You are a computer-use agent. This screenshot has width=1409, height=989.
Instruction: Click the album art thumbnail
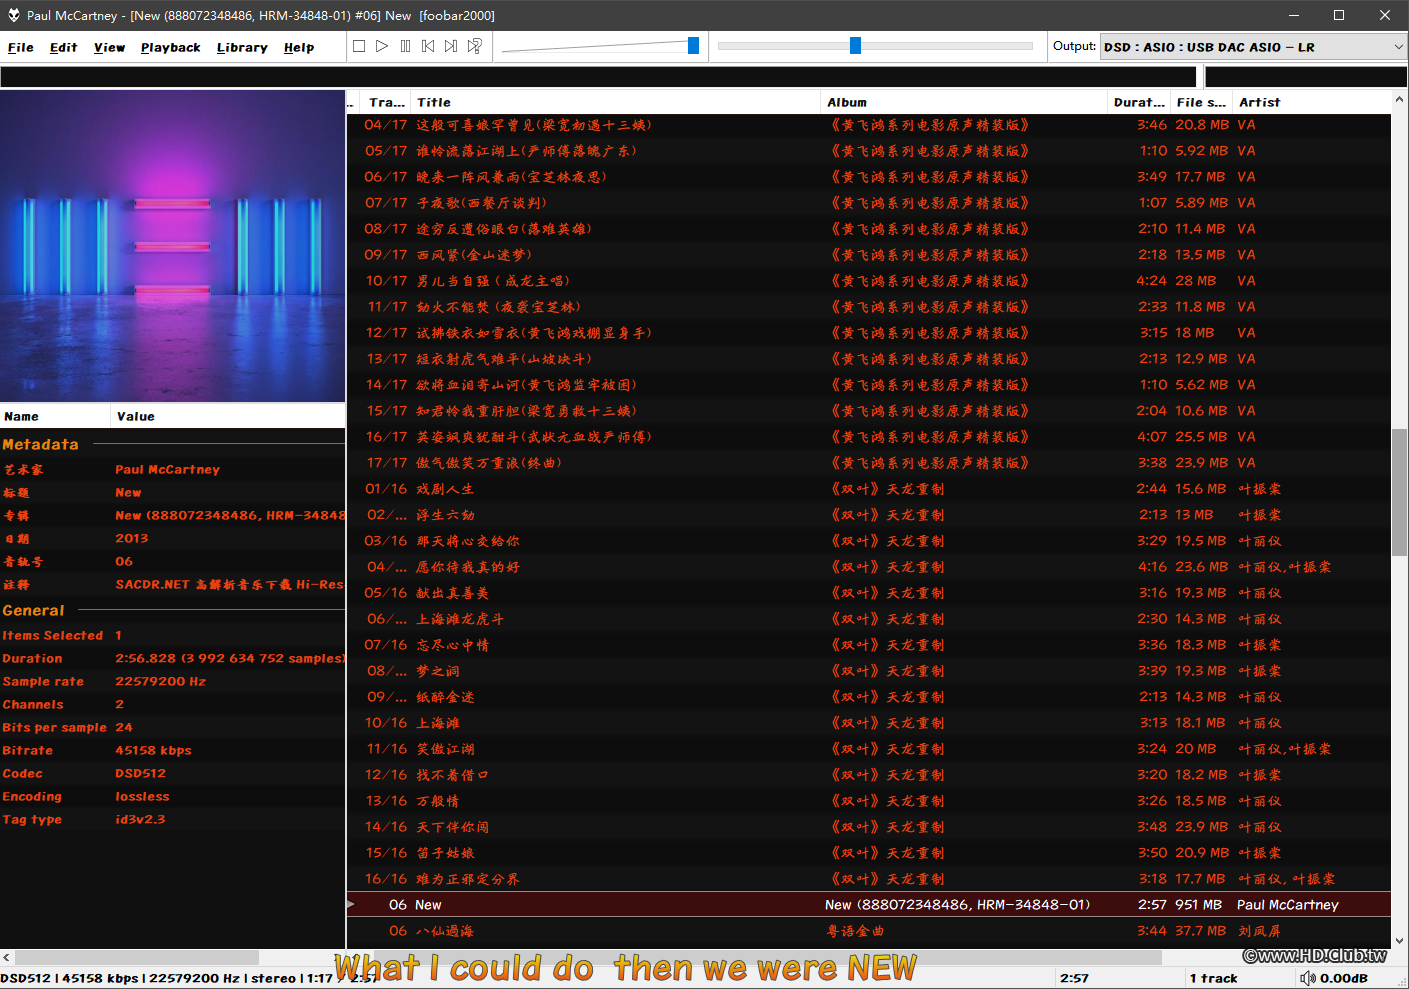[172, 246]
